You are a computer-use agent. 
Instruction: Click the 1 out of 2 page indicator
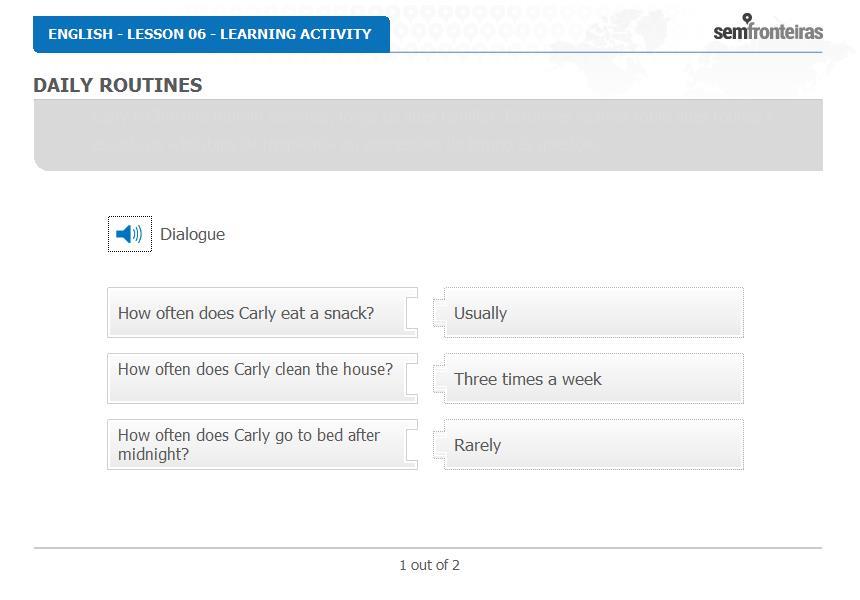429,565
